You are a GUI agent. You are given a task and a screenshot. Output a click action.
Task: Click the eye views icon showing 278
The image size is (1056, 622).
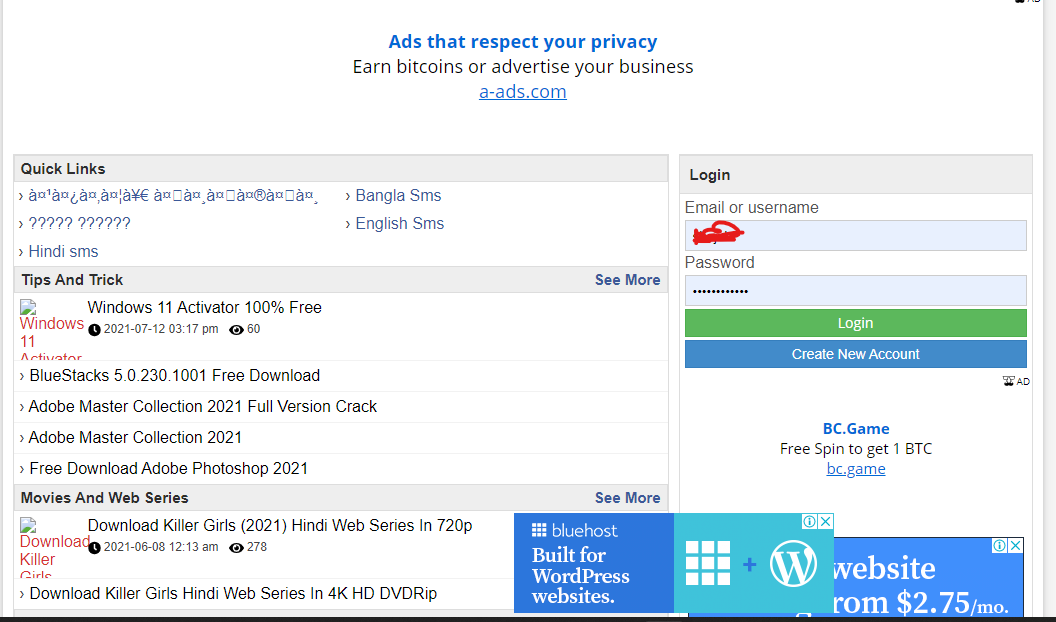click(x=236, y=547)
